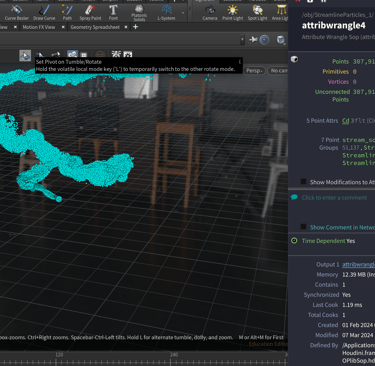Switch to the Motion FX View tab
Screen dimensions: 375x366
pyautogui.click(x=39, y=27)
